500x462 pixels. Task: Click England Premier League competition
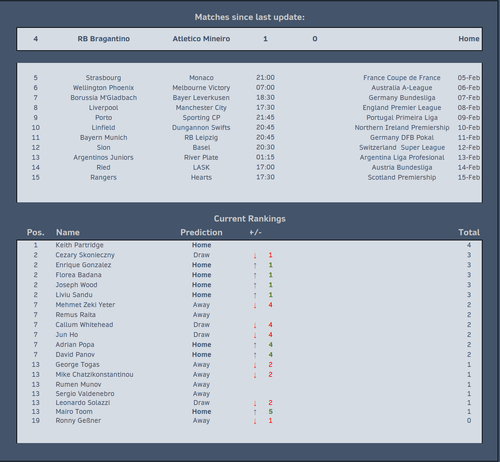coord(402,108)
